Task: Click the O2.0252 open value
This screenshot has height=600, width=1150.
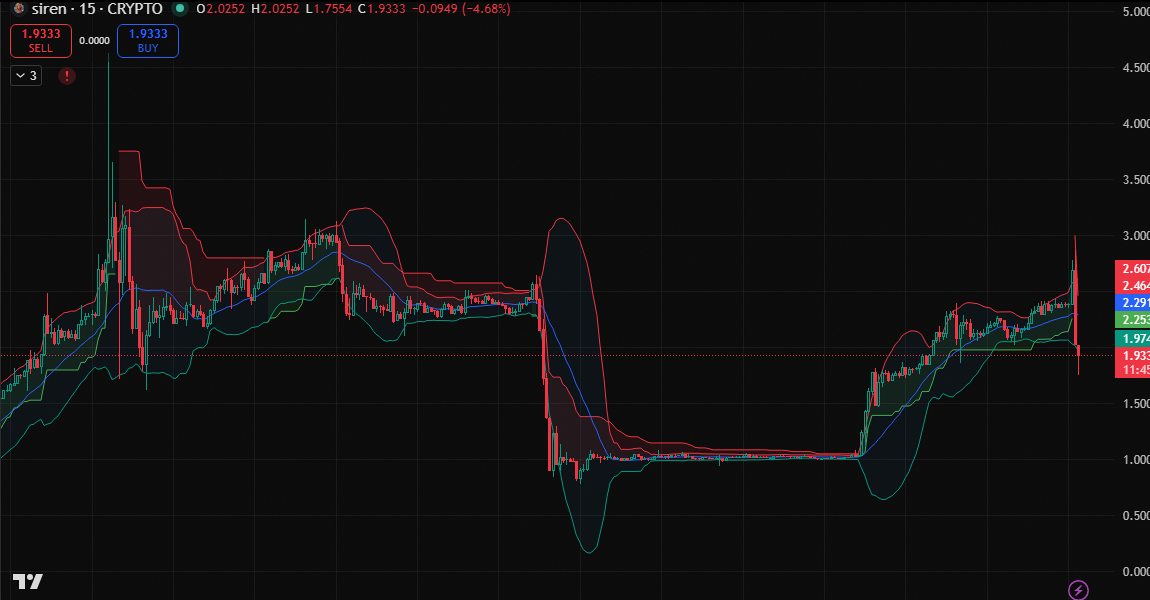Action: [x=221, y=9]
